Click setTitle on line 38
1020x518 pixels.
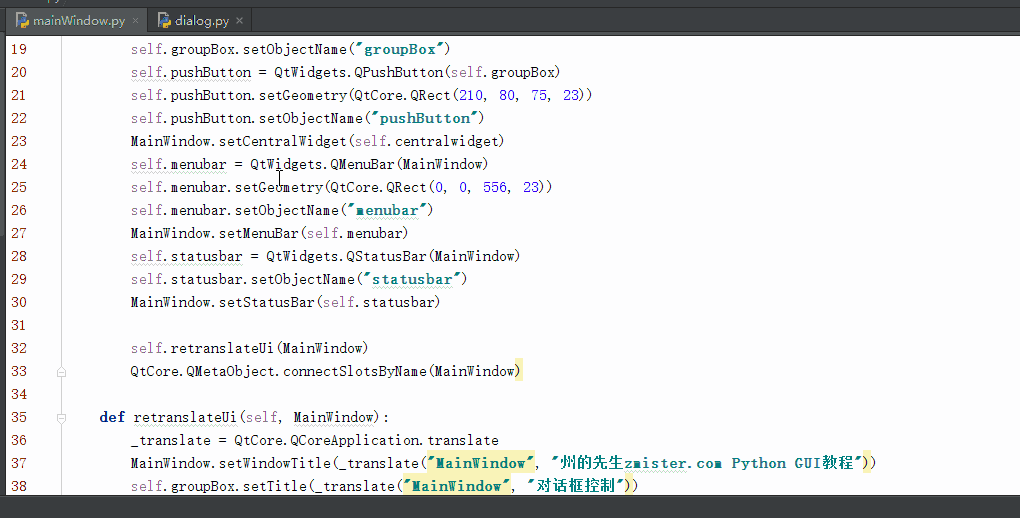[x=275, y=486]
